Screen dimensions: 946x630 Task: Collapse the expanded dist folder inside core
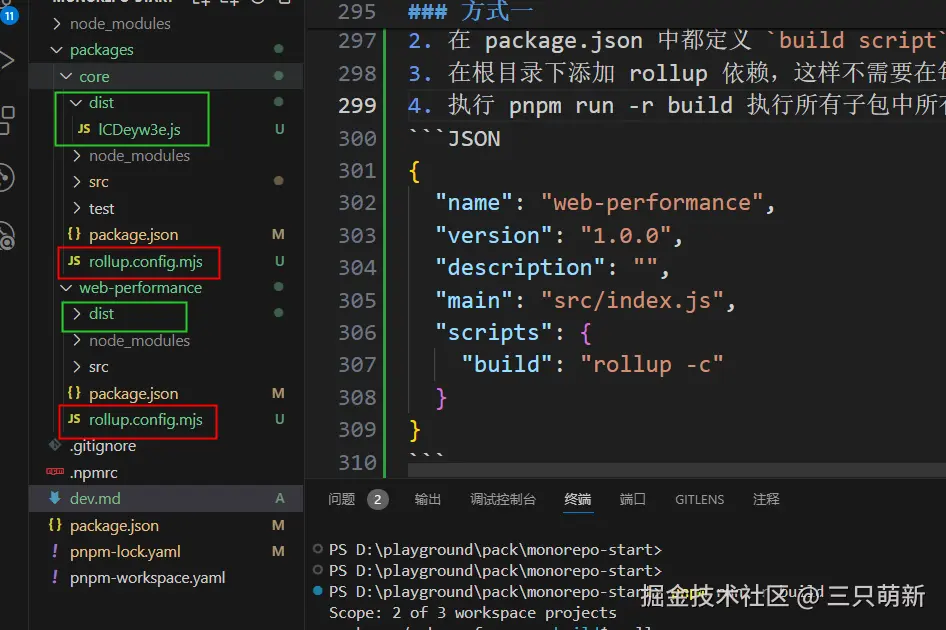76,103
